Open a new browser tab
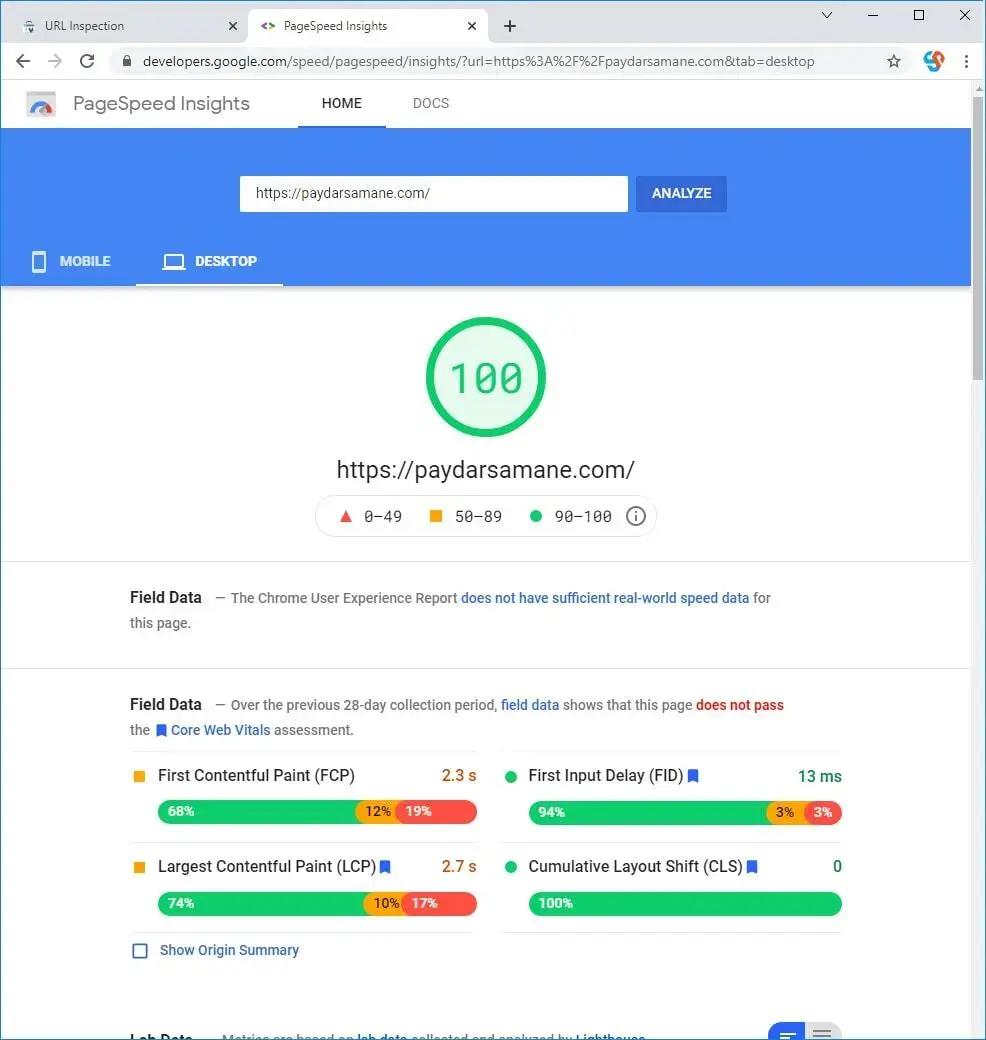Viewport: 986px width, 1040px height. pyautogui.click(x=510, y=26)
